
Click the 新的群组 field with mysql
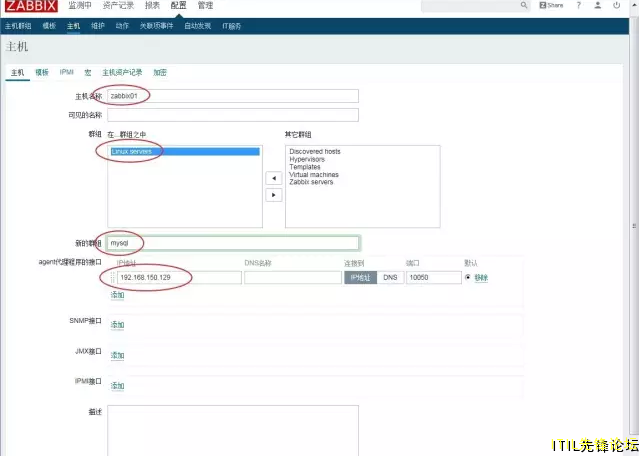[x=233, y=243]
